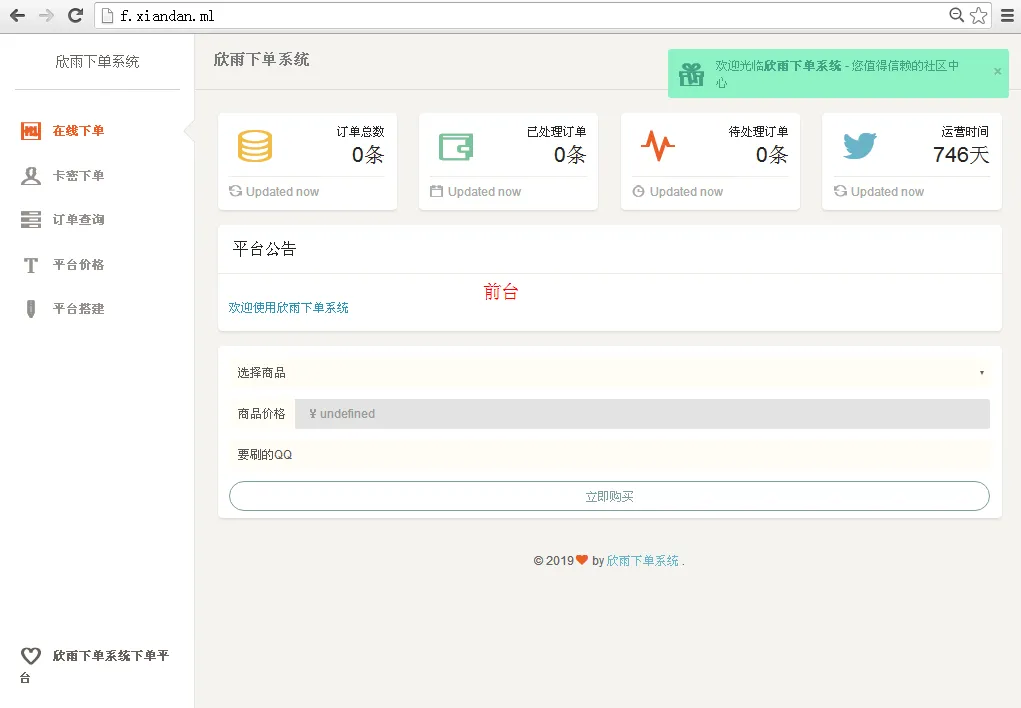Click the coins icon on 订单总数 card
This screenshot has height=708, width=1021.
[x=254, y=146]
